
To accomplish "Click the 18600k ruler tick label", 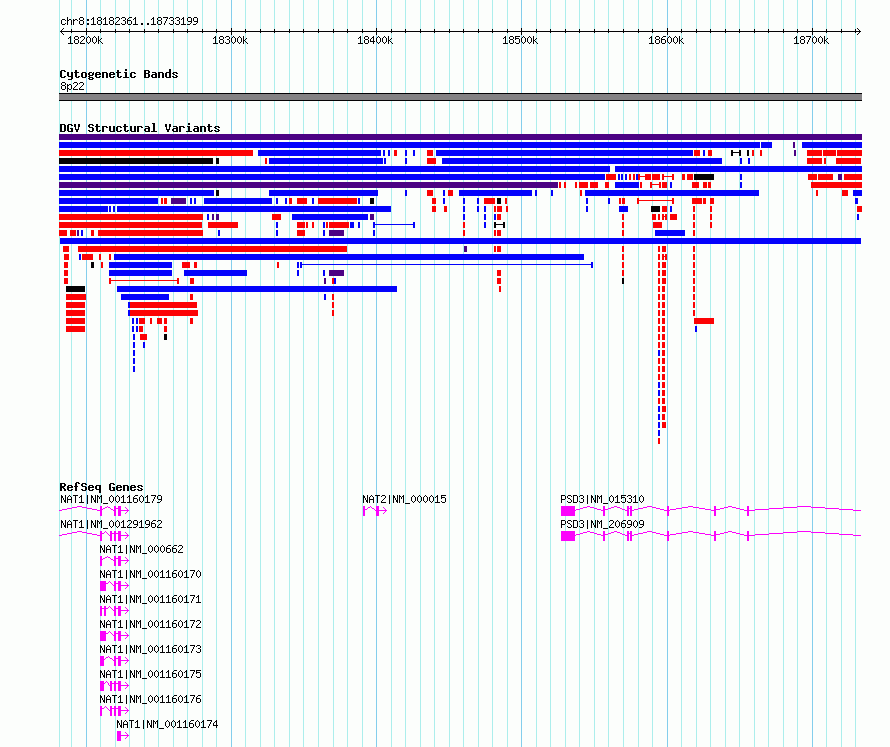I will 666,40.
